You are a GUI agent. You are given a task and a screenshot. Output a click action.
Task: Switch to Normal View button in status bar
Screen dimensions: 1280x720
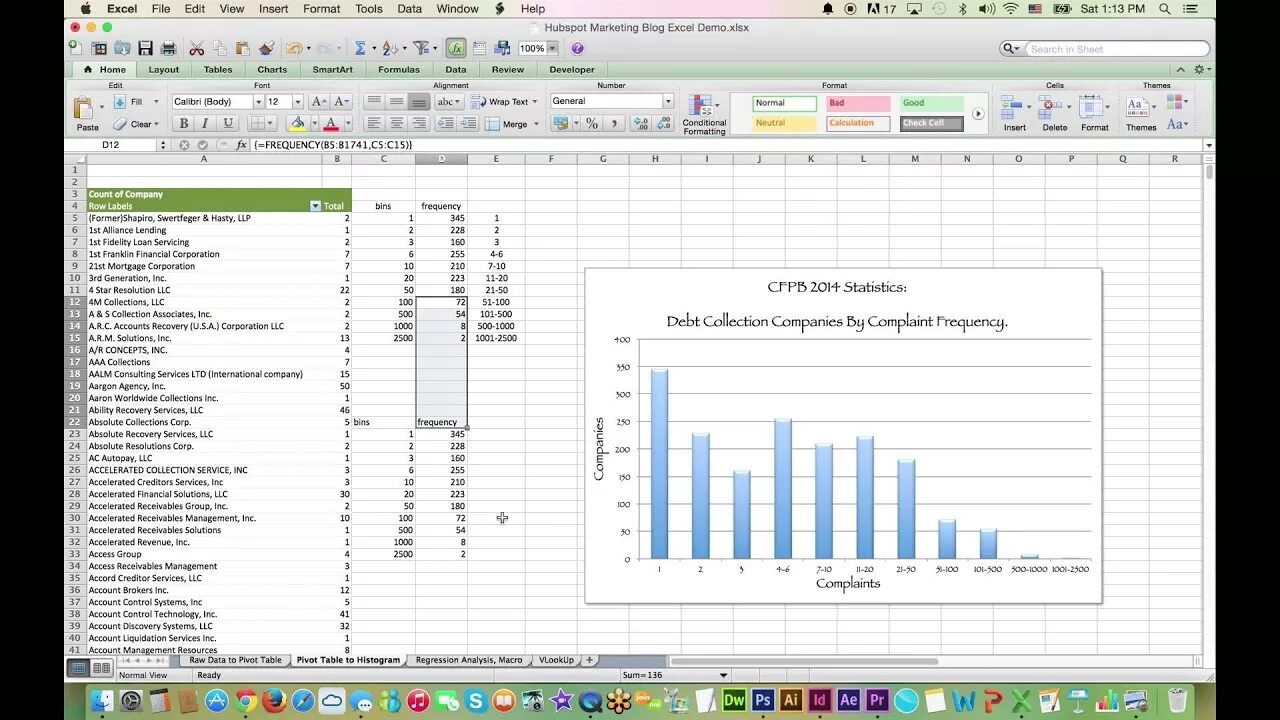pyautogui.click(x=77, y=667)
